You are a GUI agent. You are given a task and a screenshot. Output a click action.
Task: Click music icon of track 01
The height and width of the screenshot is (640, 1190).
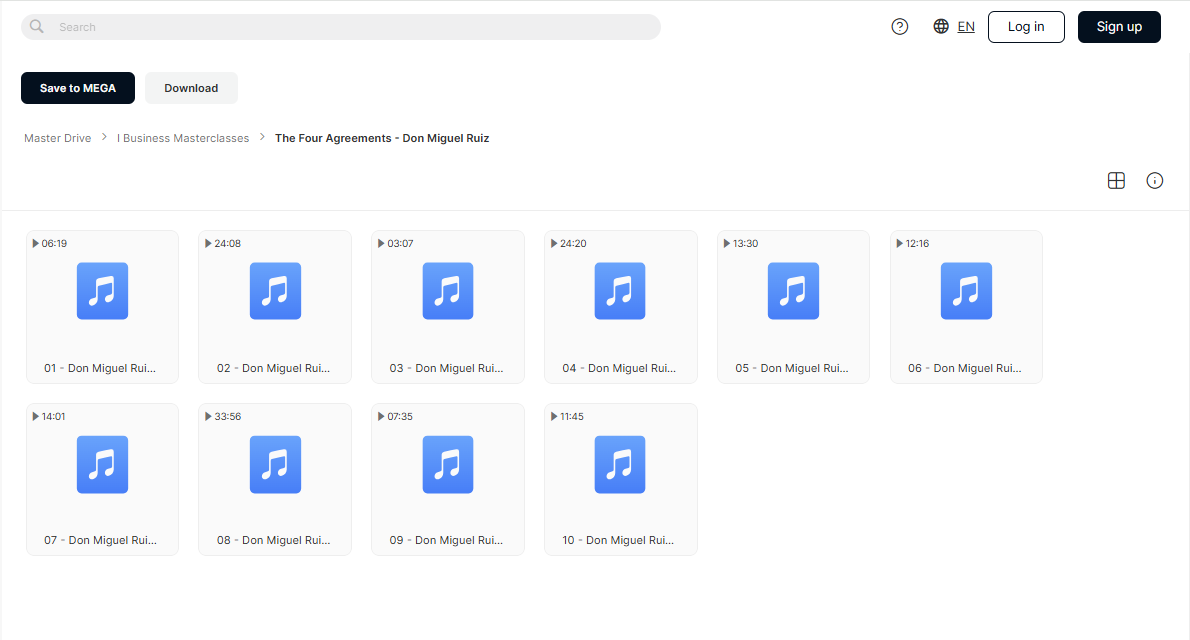tap(102, 291)
